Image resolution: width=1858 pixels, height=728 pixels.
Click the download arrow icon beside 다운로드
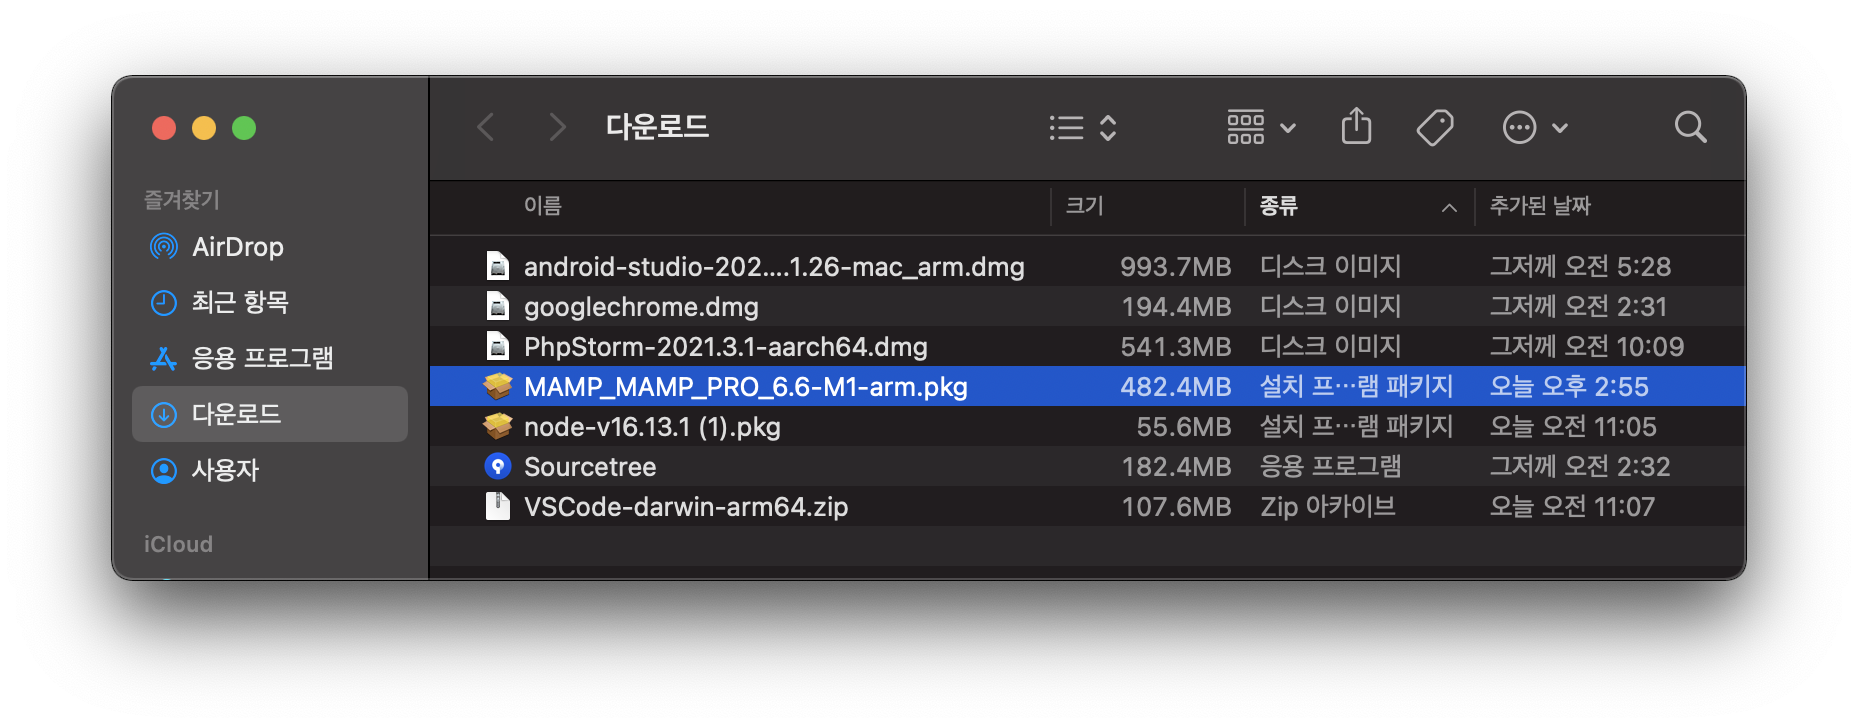tap(163, 414)
